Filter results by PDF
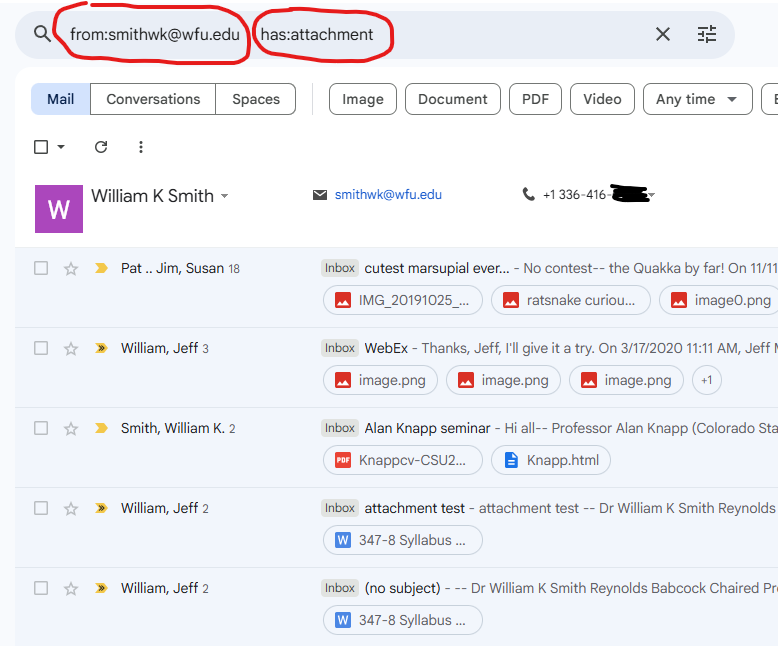 click(535, 99)
